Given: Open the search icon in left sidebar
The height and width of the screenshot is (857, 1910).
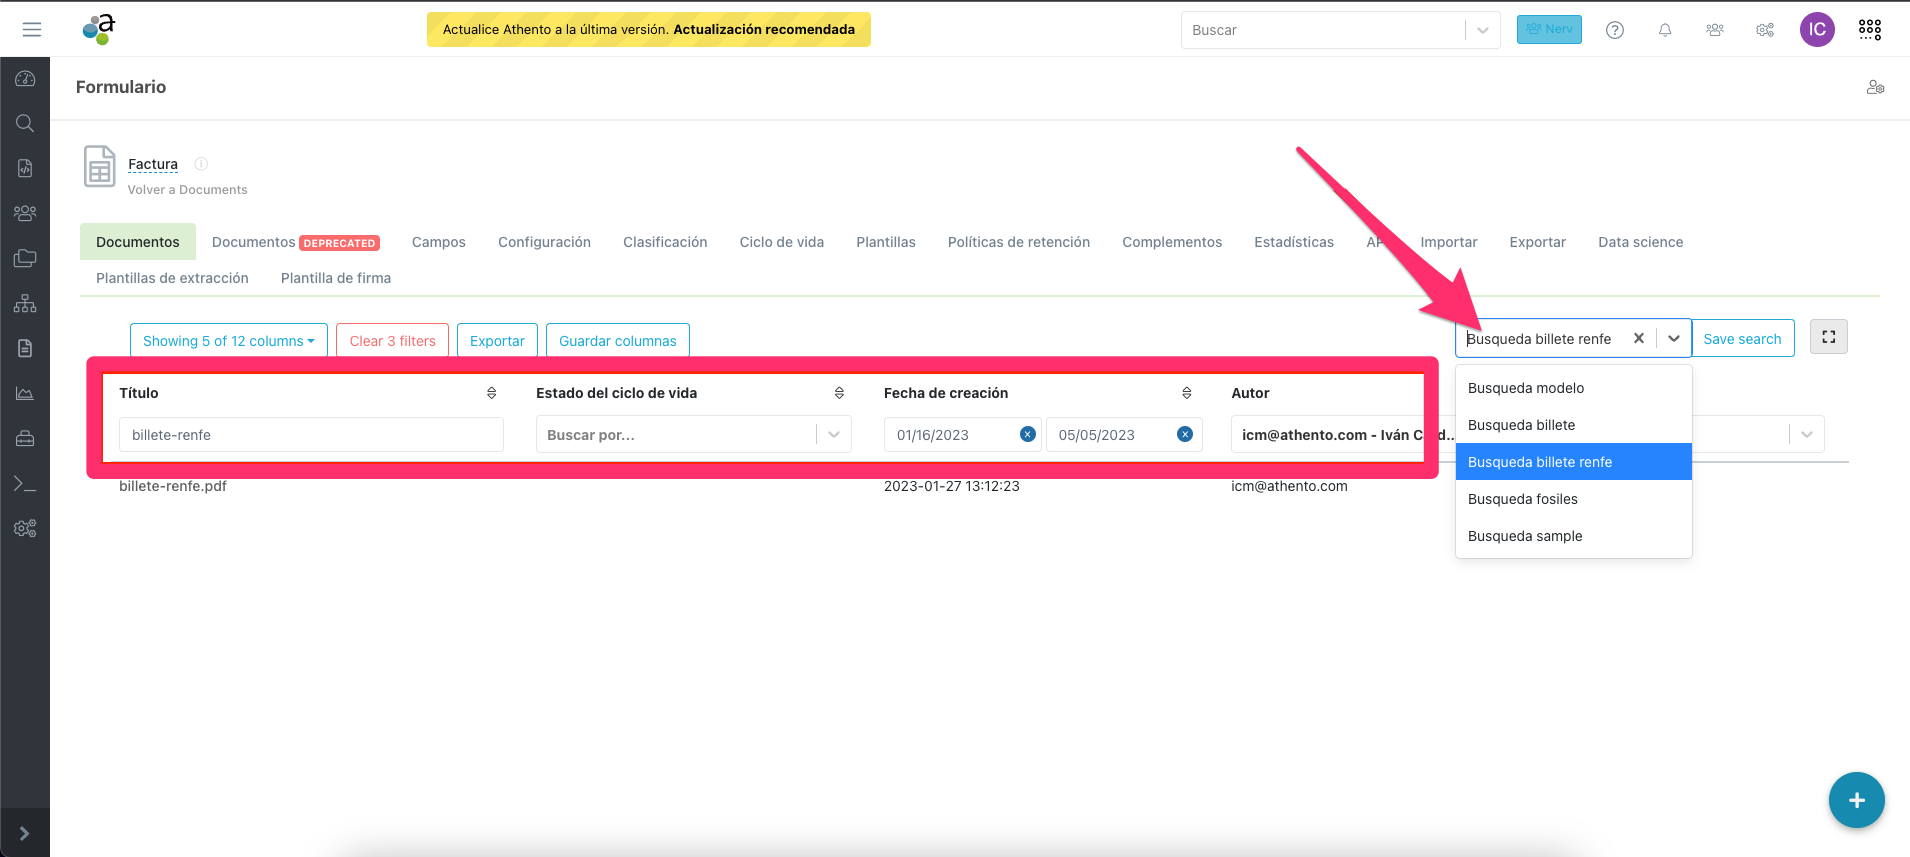Looking at the screenshot, I should click(x=25, y=123).
